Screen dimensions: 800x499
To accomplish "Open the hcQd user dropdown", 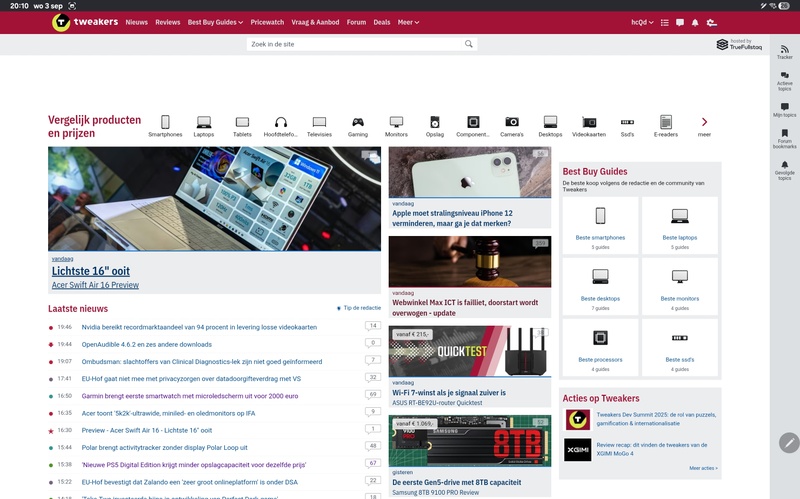I will tap(642, 22).
